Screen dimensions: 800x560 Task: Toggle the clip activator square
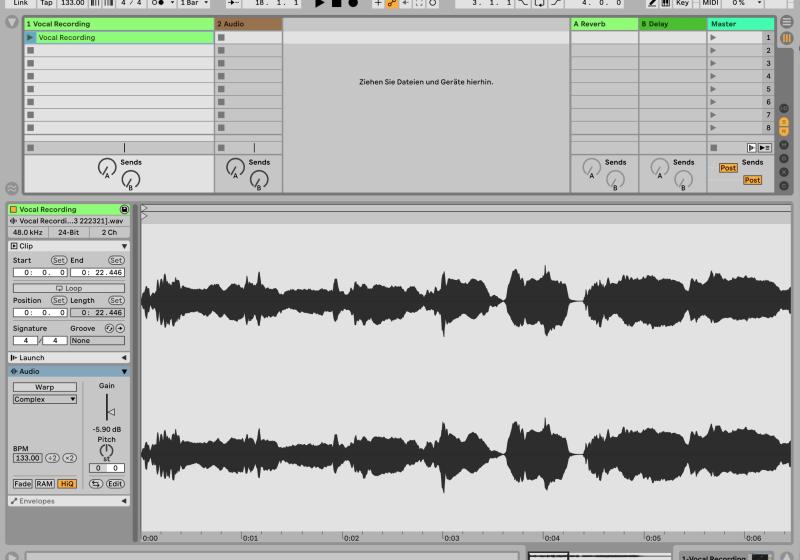tap(14, 209)
